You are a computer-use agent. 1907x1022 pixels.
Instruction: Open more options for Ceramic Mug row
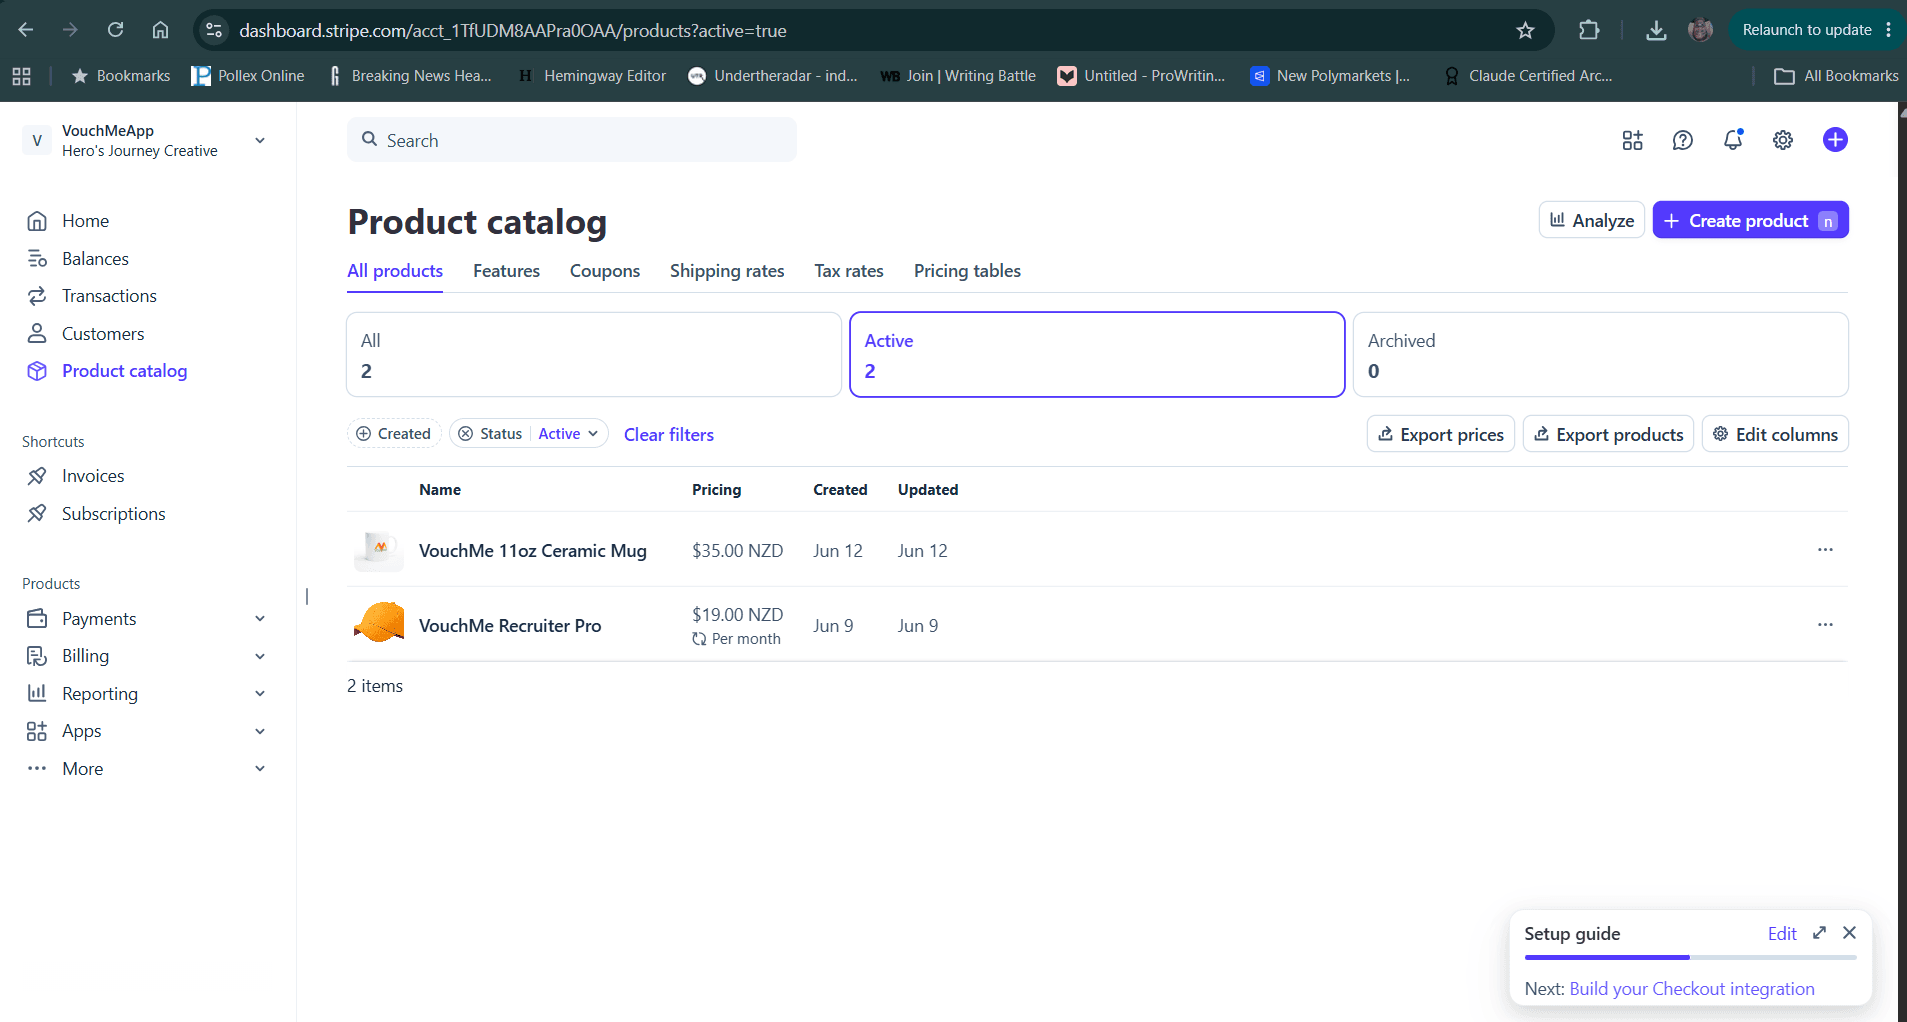click(x=1825, y=550)
